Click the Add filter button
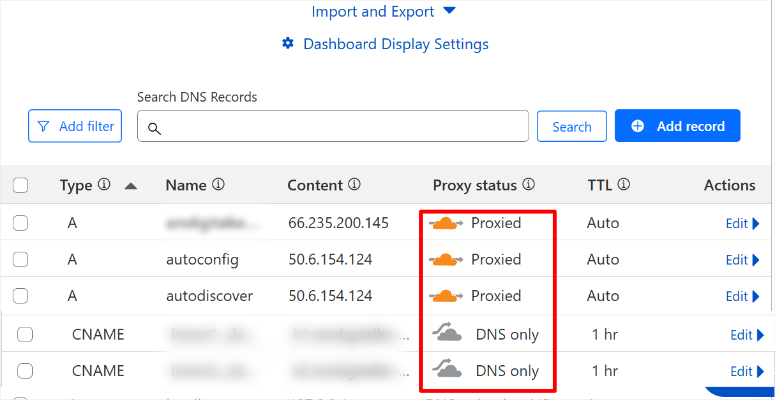The height and width of the screenshot is (400, 775). pyautogui.click(x=75, y=126)
